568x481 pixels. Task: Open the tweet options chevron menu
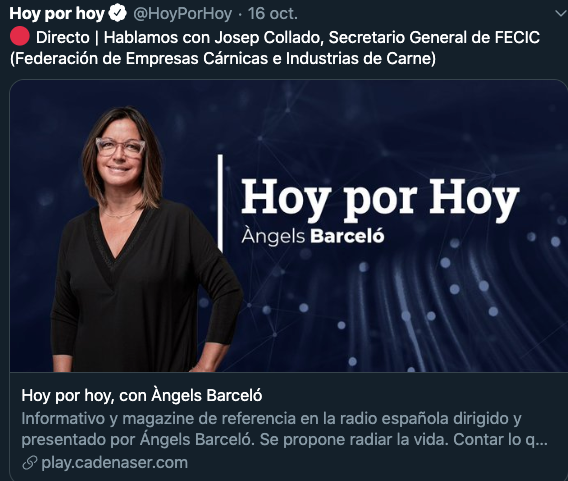point(561,14)
